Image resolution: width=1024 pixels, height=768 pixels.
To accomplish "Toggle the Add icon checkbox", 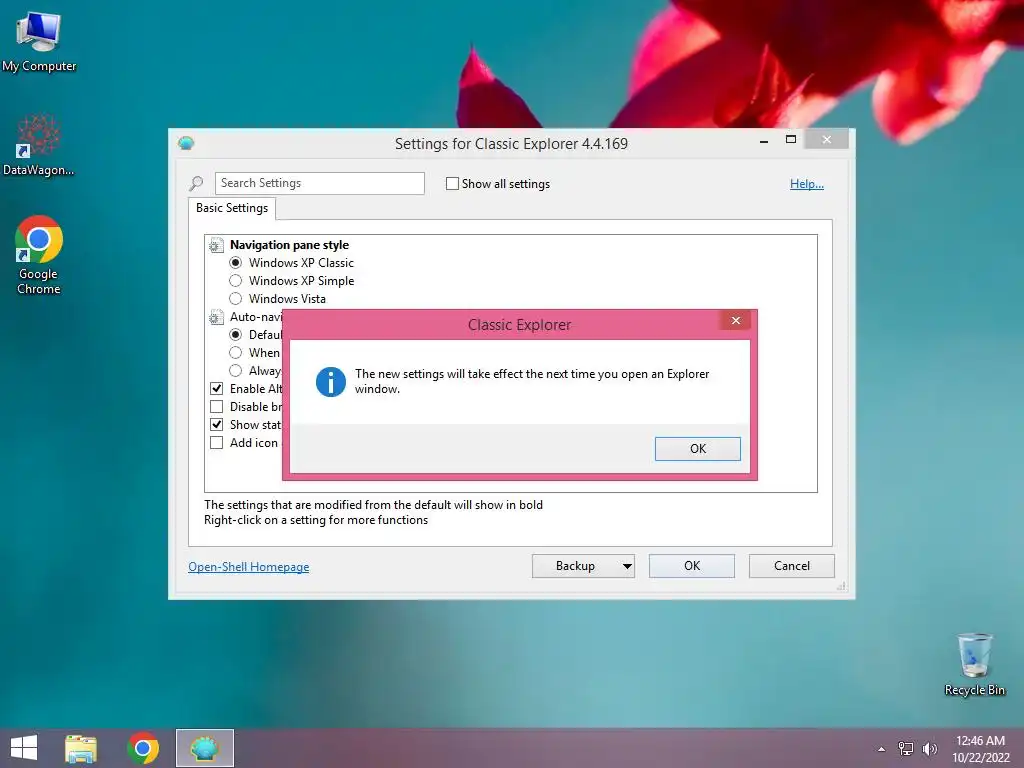I will [217, 443].
